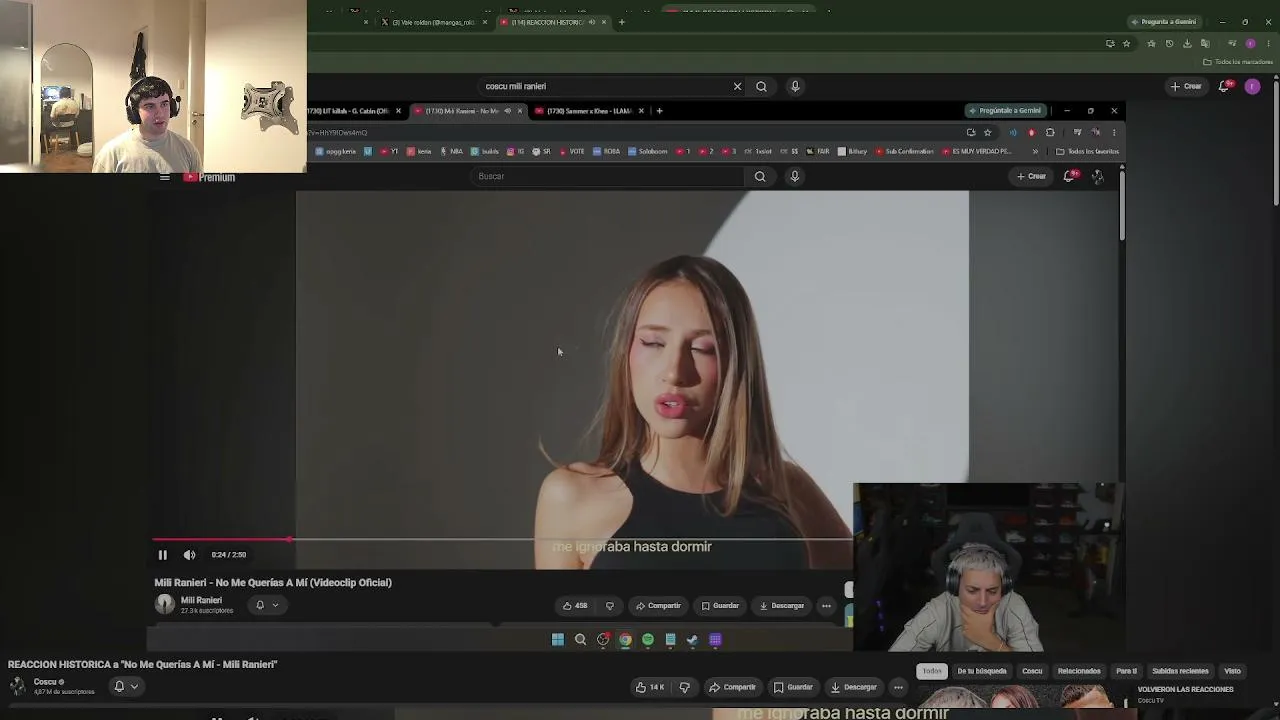1280x720 pixels.
Task: Open outer browser three-dot menu
Action: coord(1268,43)
